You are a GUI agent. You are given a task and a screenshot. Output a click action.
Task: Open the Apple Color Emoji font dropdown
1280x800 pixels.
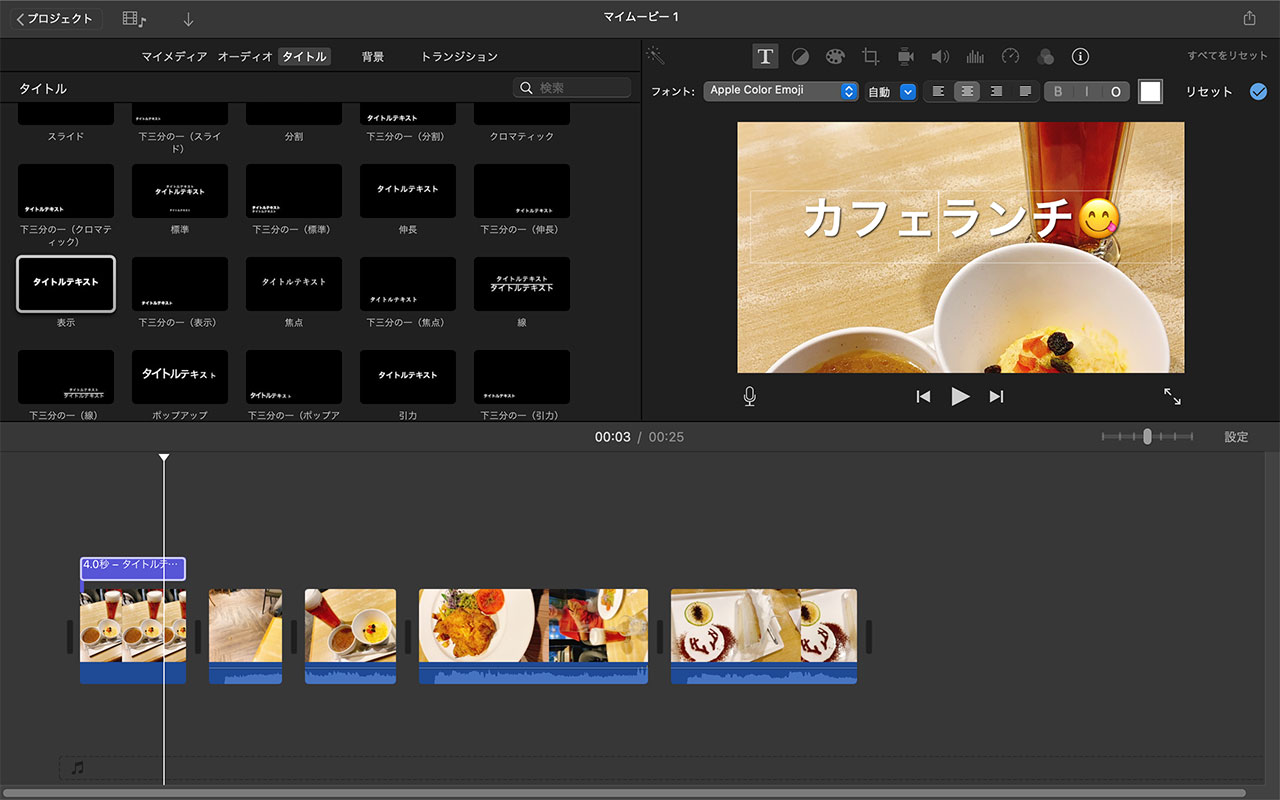pyautogui.click(x=781, y=91)
